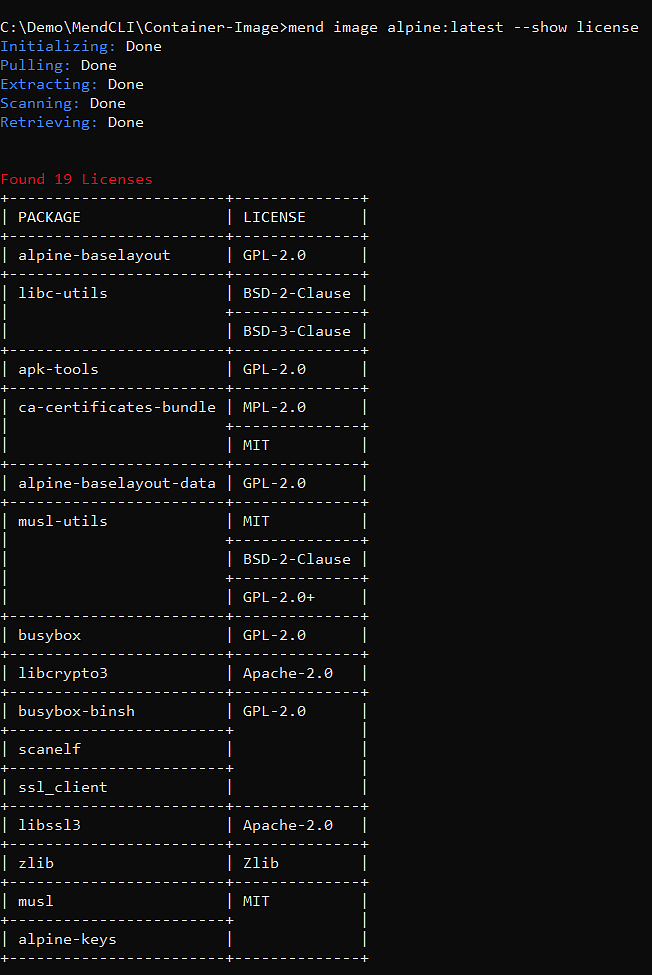Click the ssl_client package entry

(x=62, y=787)
